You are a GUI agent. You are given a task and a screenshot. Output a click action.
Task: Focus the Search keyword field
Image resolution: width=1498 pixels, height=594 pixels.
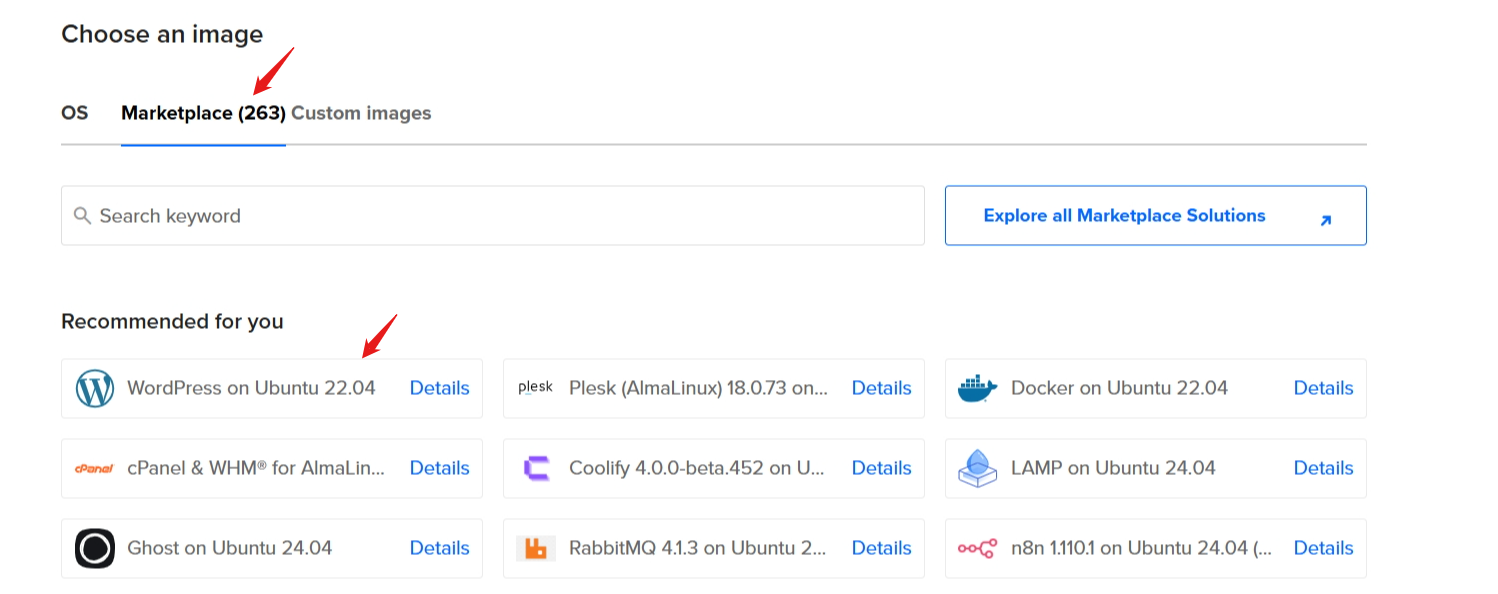point(493,215)
